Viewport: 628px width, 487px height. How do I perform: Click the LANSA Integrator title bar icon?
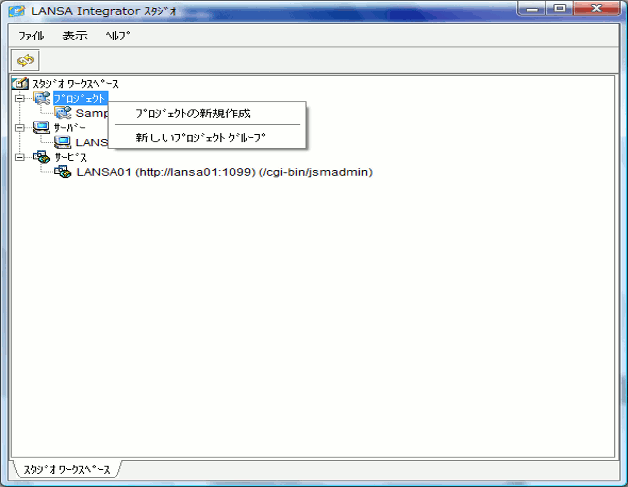(17, 11)
